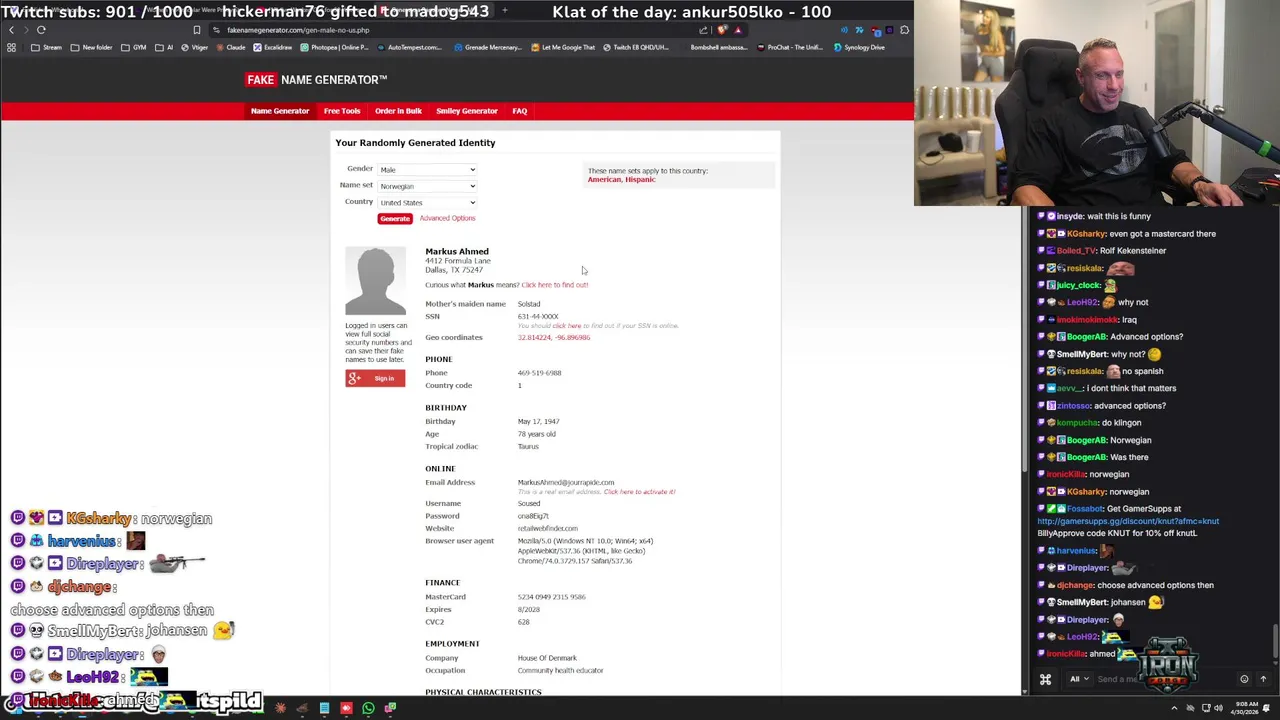Screen dimensions: 1280x720
Task: Select the occupation Community health educator
Action: tap(560, 671)
